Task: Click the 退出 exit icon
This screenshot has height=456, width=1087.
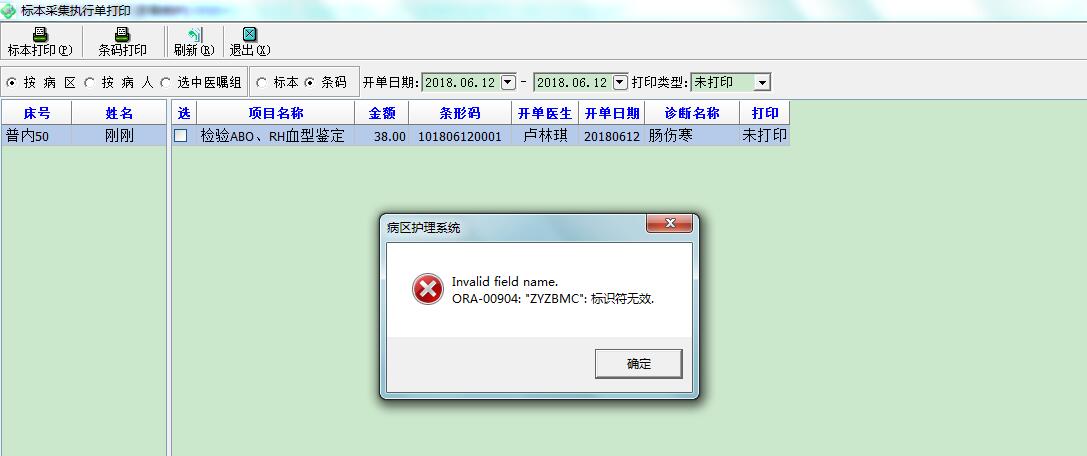Action: (x=250, y=35)
